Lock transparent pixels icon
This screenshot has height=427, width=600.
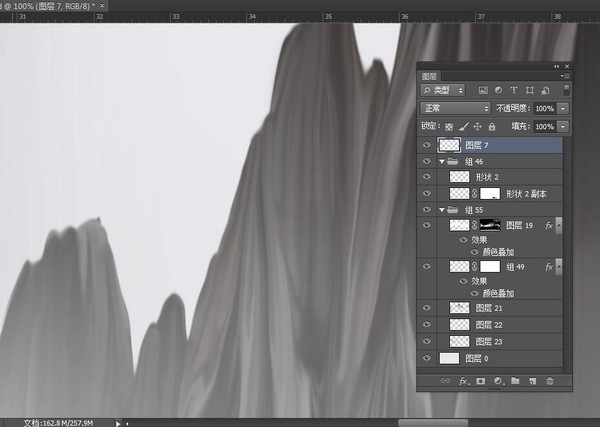tap(449, 127)
